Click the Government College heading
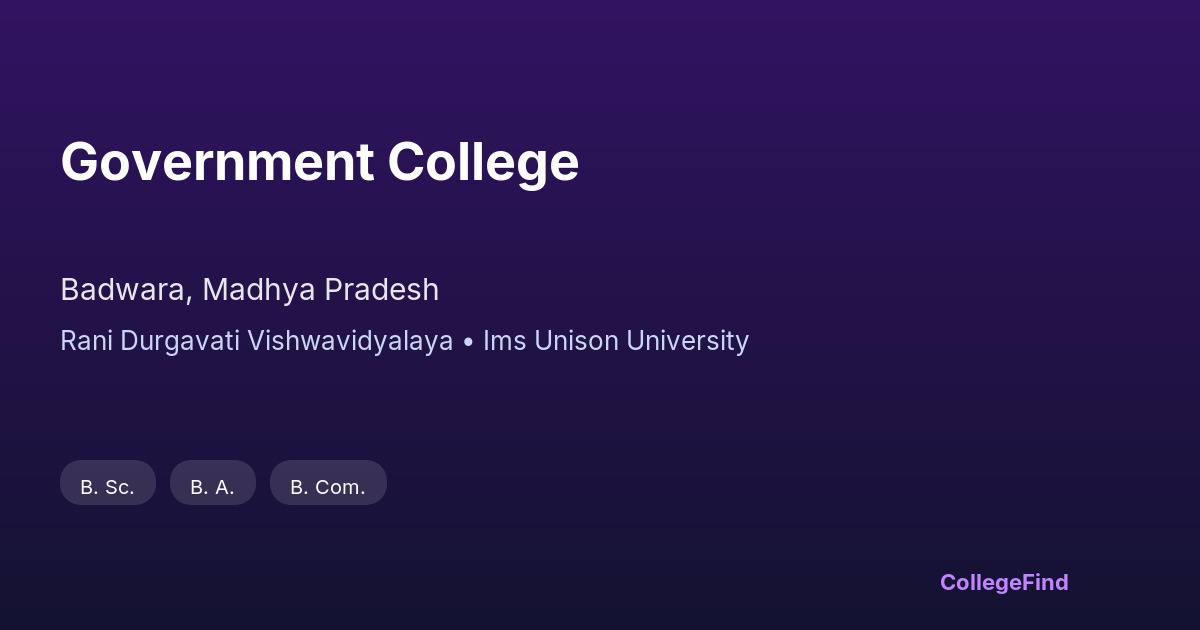Viewport: 1200px width, 630px height. (320, 162)
